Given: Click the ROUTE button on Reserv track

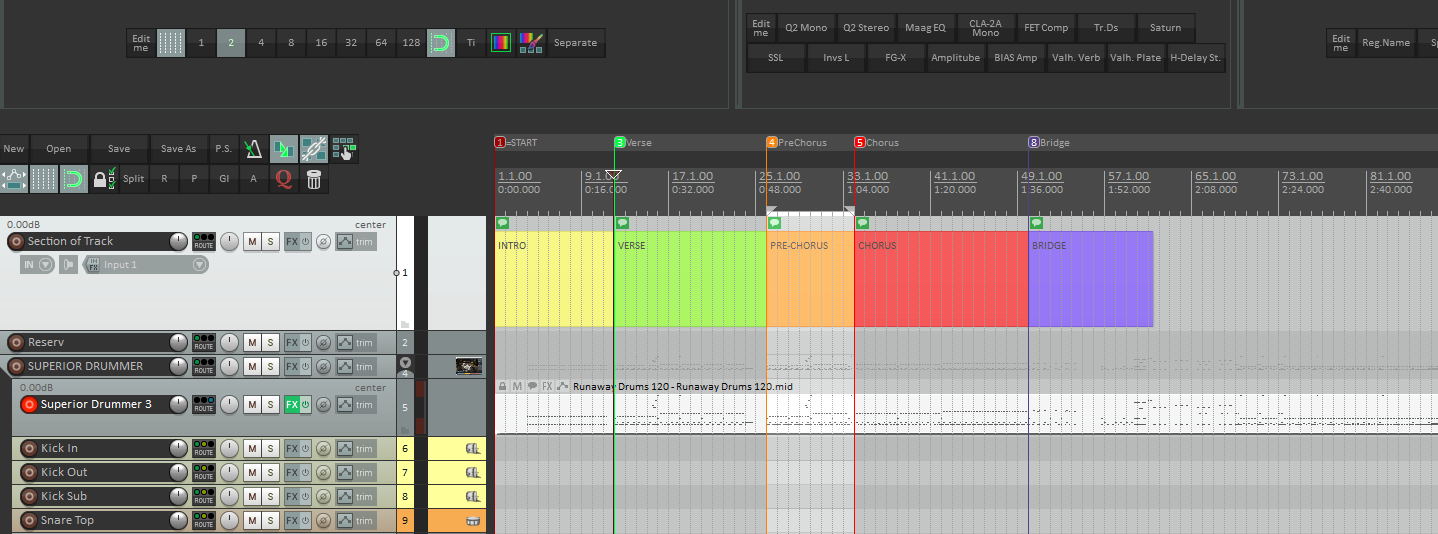Looking at the screenshot, I should tap(204, 342).
